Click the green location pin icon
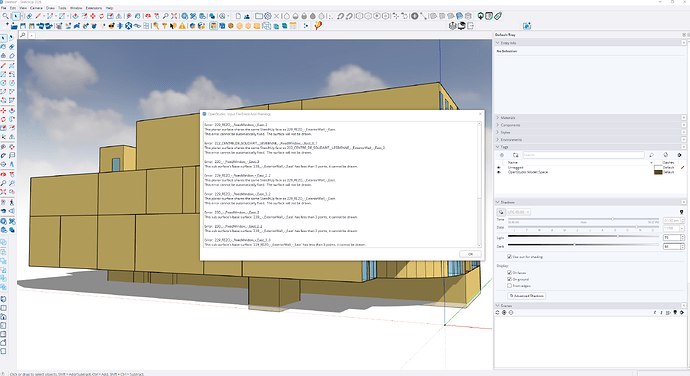The height and width of the screenshot is (376, 690). point(481,16)
